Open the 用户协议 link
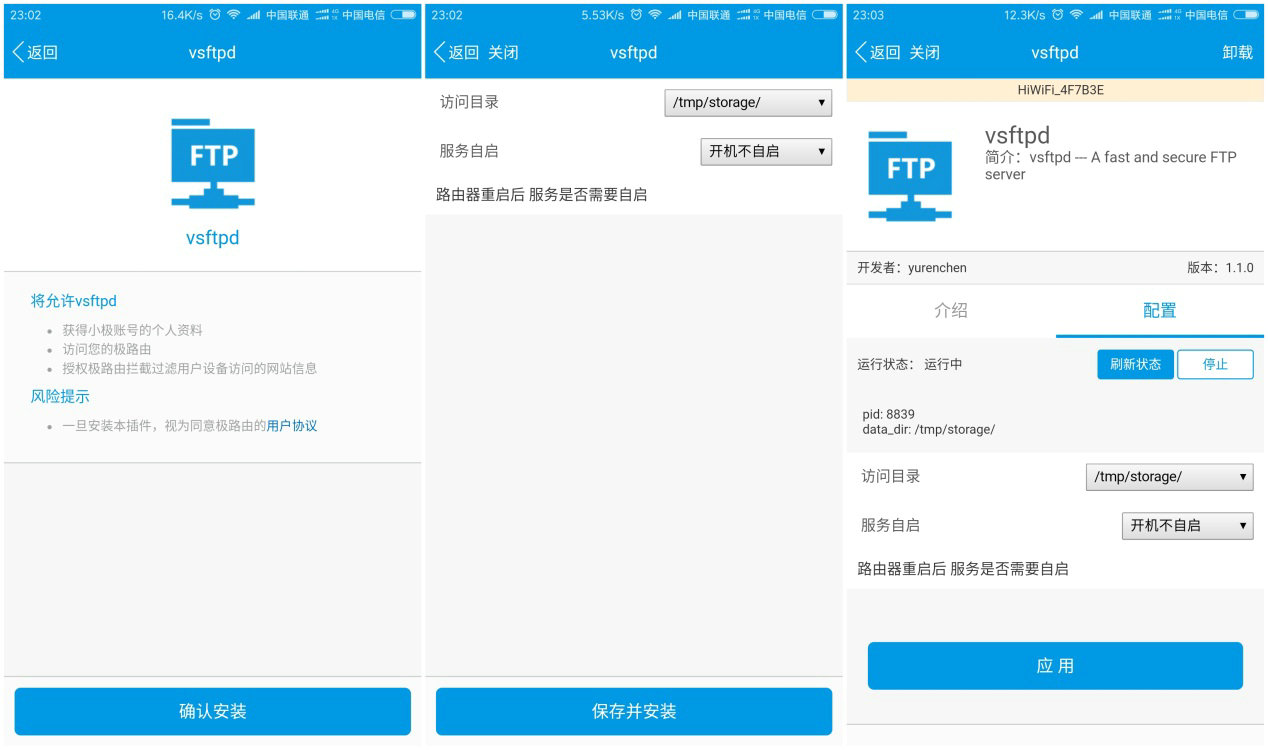The width and height of the screenshot is (1268, 750). 292,425
